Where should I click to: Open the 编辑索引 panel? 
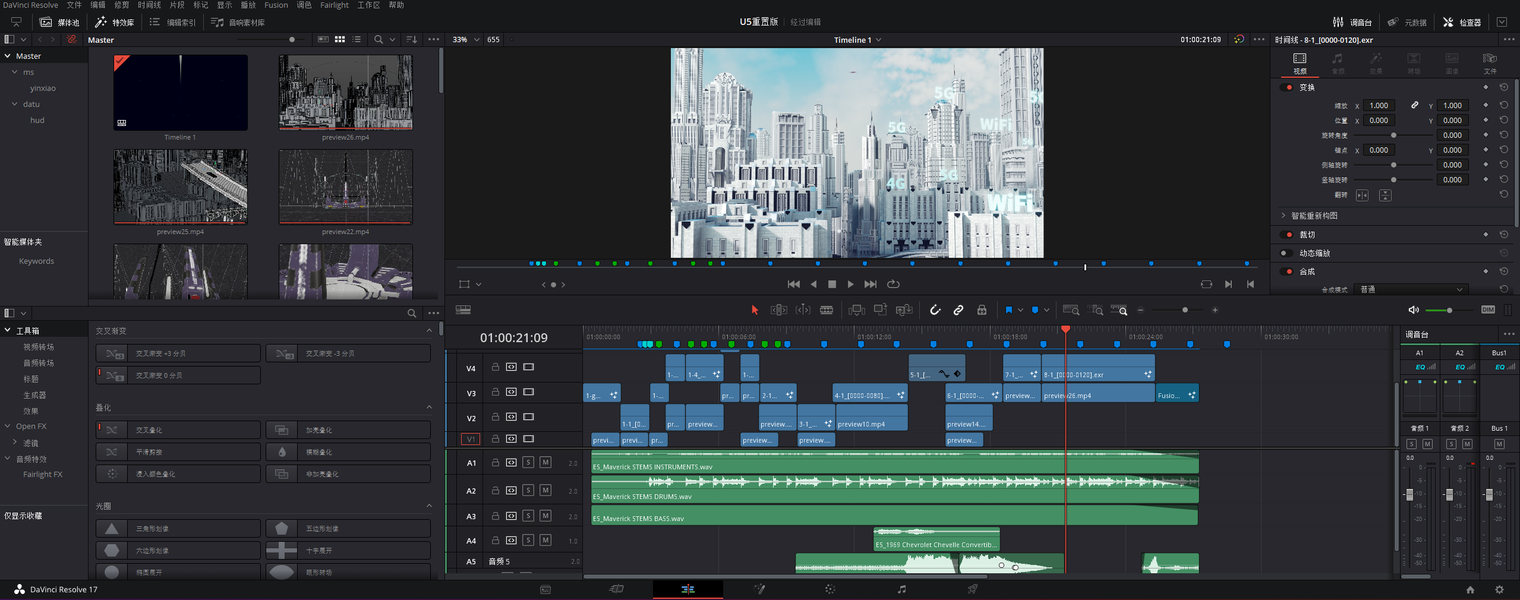(172, 22)
